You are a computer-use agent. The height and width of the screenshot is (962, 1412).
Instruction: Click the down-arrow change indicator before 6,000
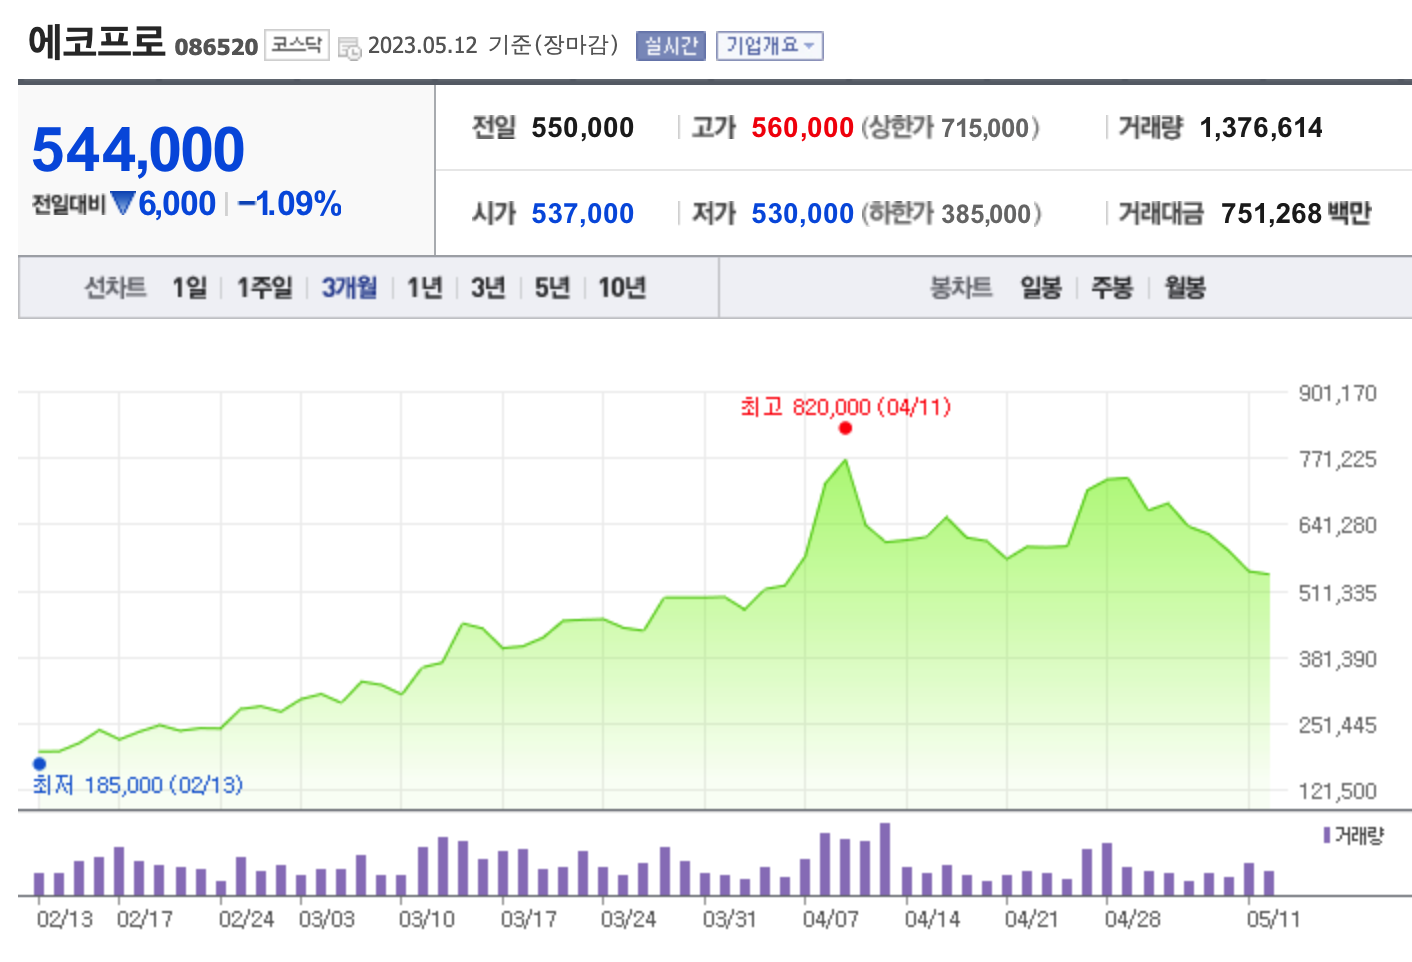(x=123, y=203)
